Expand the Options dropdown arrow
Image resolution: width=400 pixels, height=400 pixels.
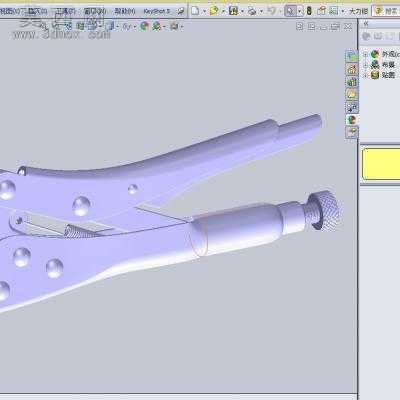[342, 12]
